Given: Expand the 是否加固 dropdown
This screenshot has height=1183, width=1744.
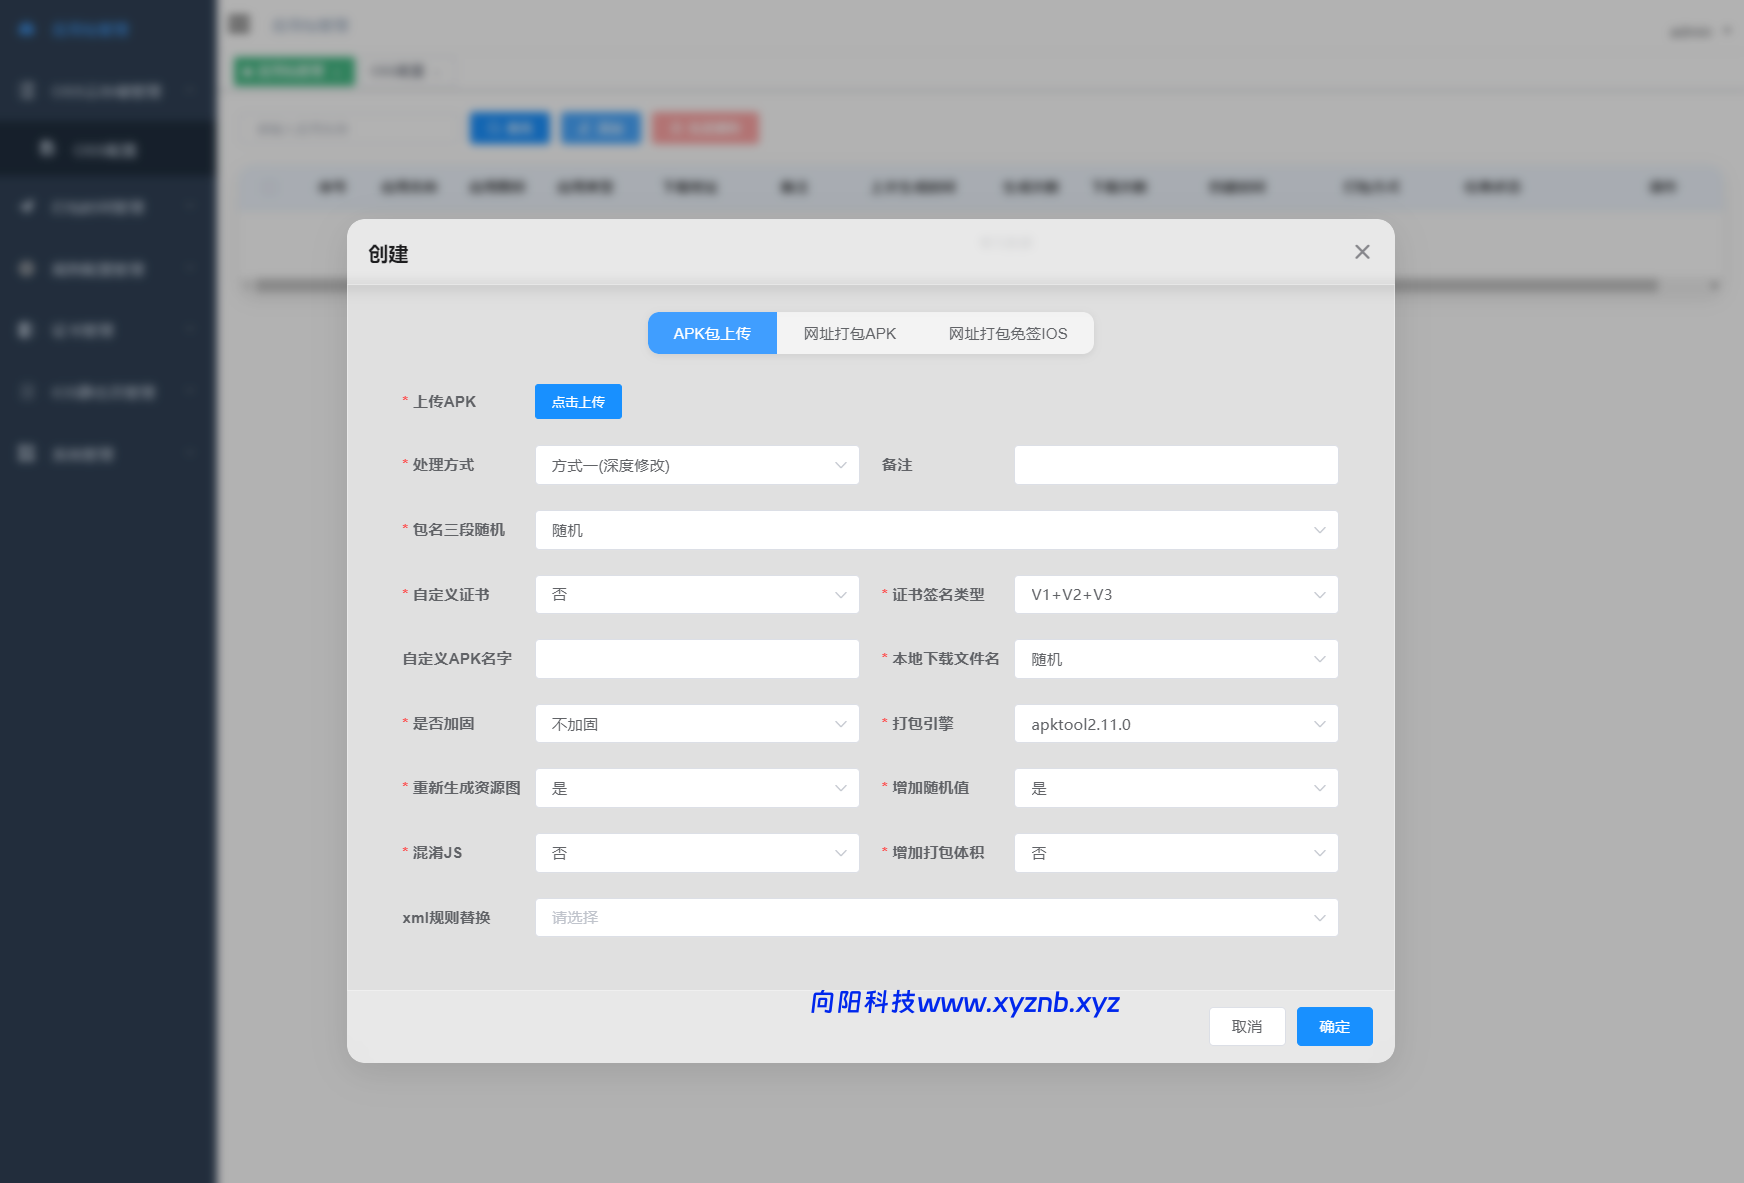Looking at the screenshot, I should point(696,724).
